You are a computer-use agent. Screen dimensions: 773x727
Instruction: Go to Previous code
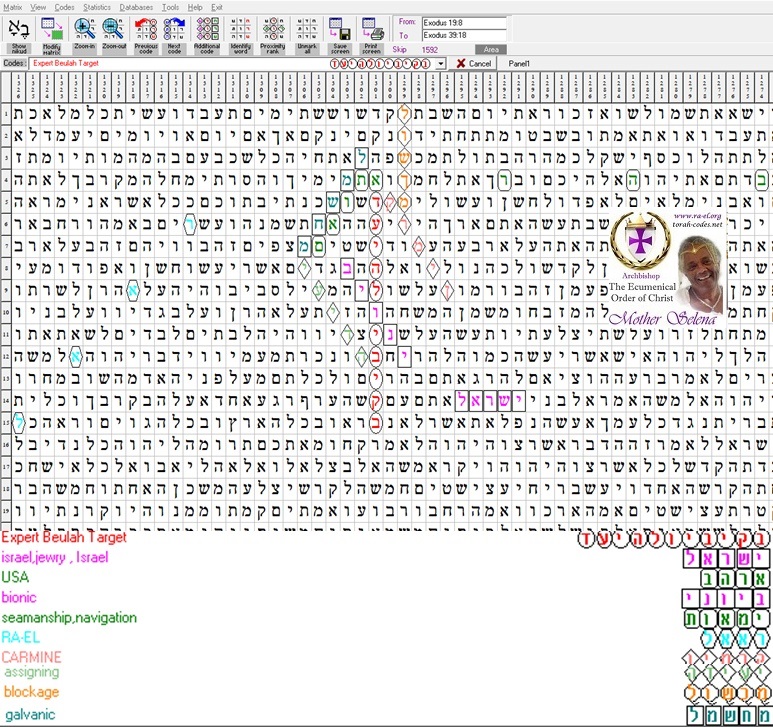click(x=146, y=30)
